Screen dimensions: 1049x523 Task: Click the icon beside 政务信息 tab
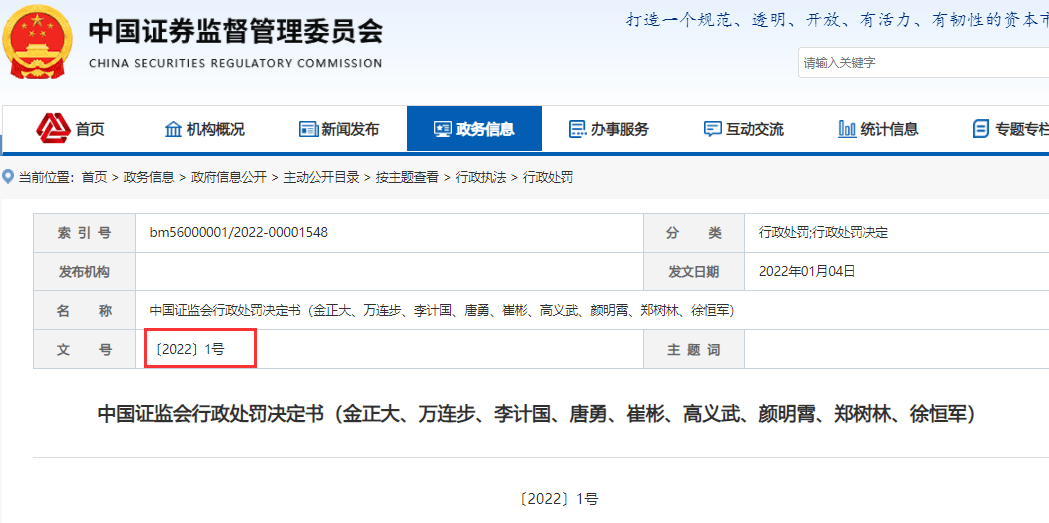442,129
